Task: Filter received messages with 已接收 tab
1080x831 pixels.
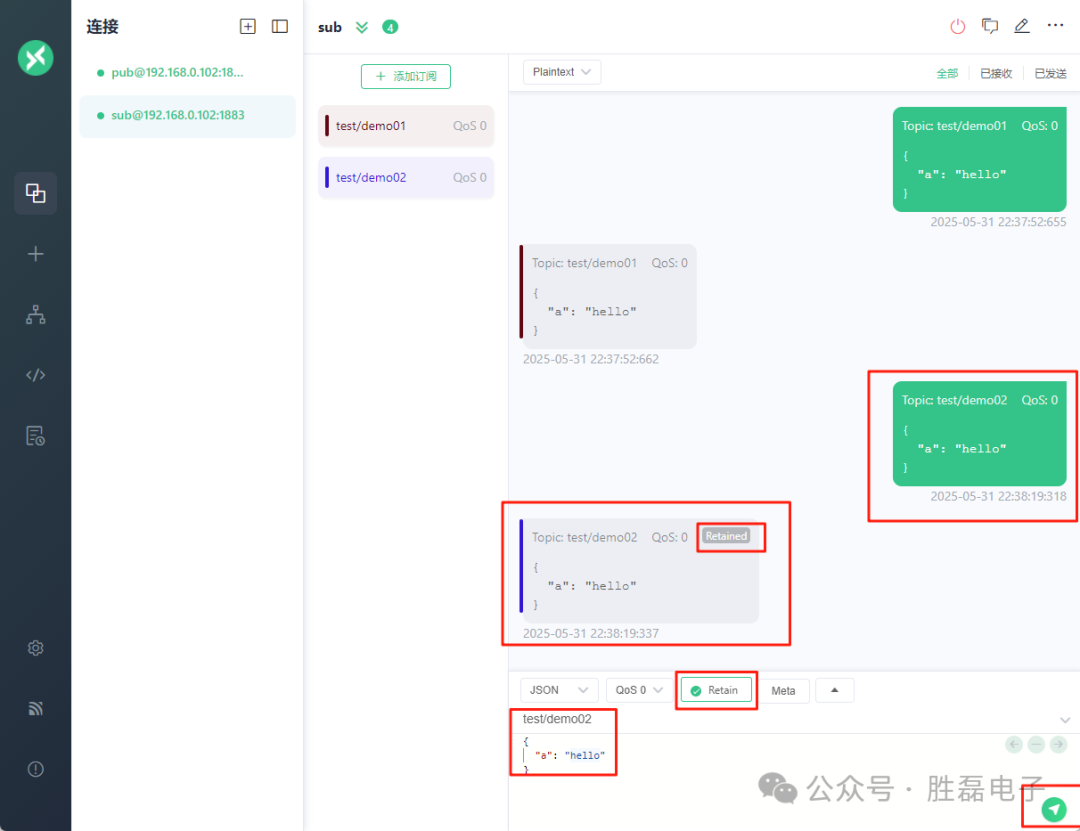Action: (x=996, y=73)
